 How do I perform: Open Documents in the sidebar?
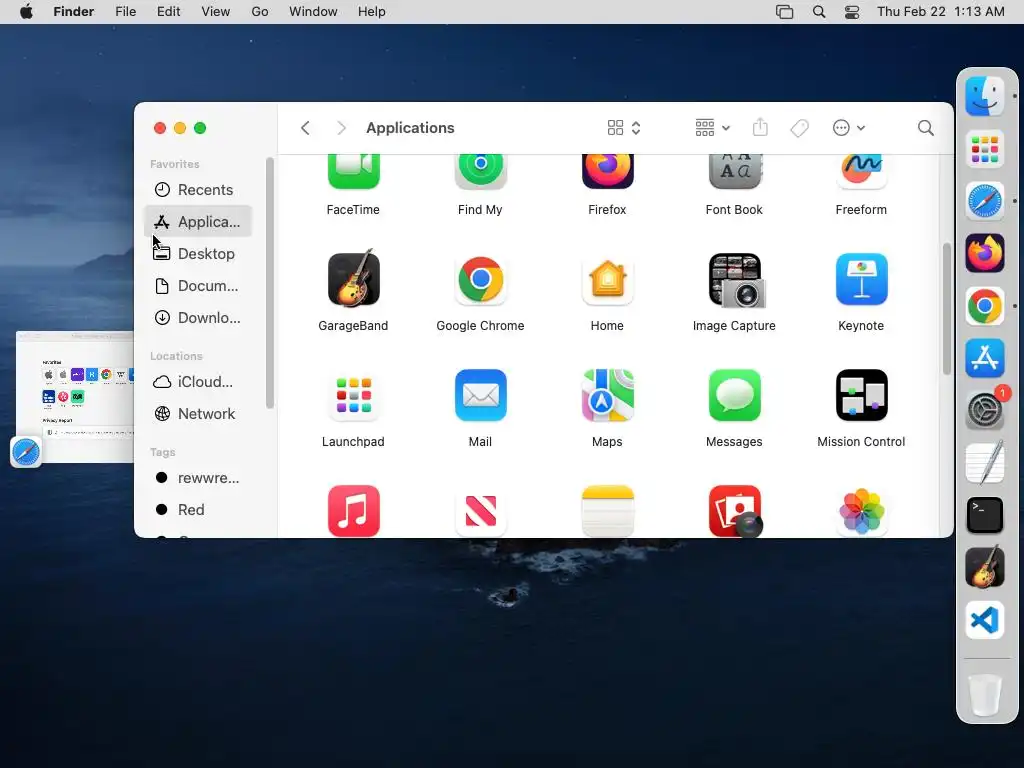click(x=197, y=285)
